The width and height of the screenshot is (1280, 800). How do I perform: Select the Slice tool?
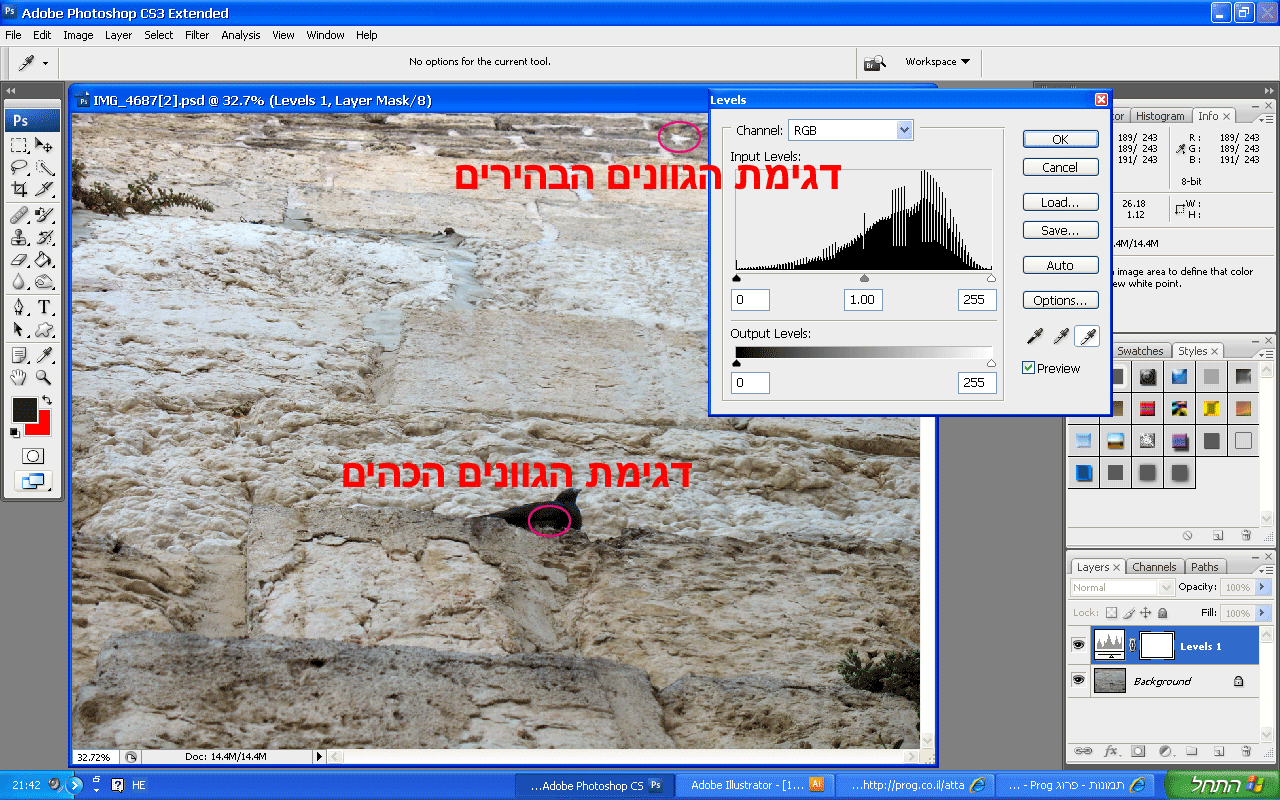44,189
